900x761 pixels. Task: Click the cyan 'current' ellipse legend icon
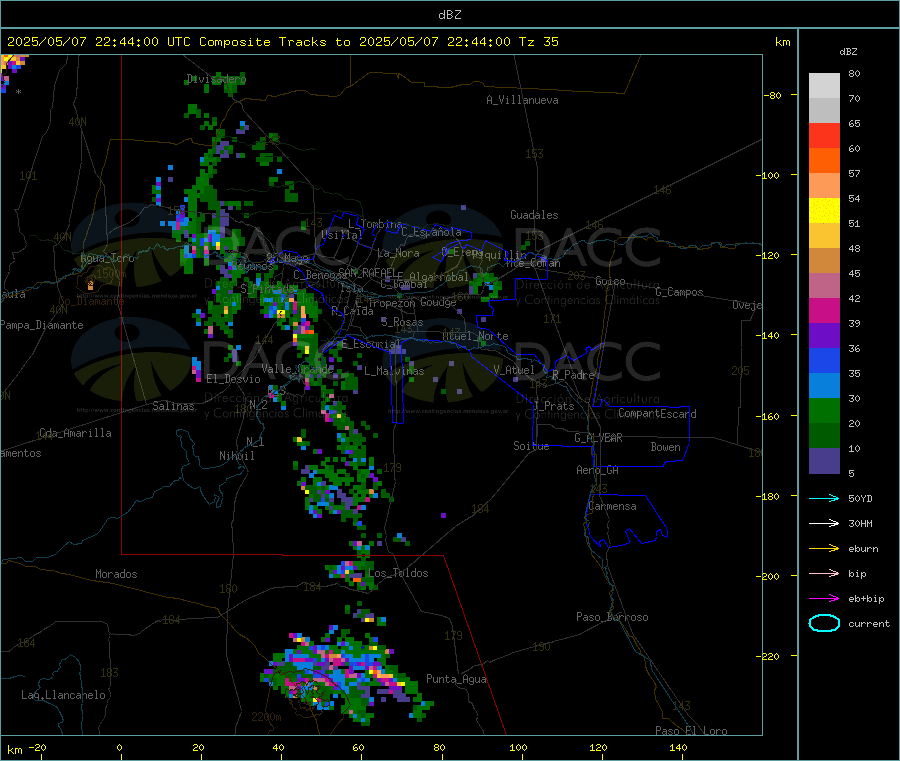tap(824, 623)
